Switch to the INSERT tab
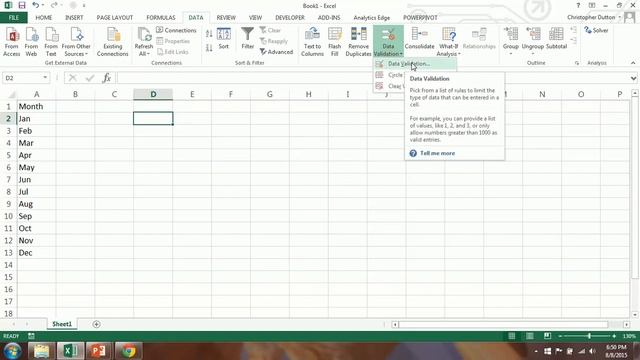 pyautogui.click(x=74, y=18)
